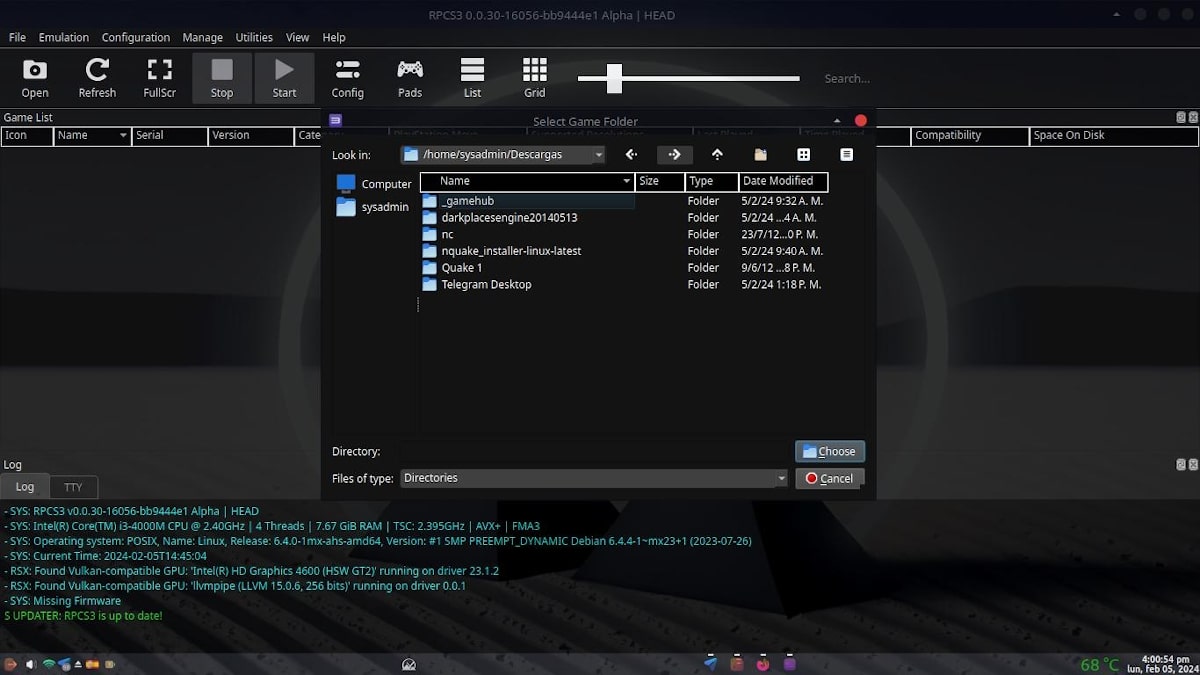Viewport: 1200px width, 675px height.
Task: Open the 'Files of type' dropdown
Action: pos(782,478)
